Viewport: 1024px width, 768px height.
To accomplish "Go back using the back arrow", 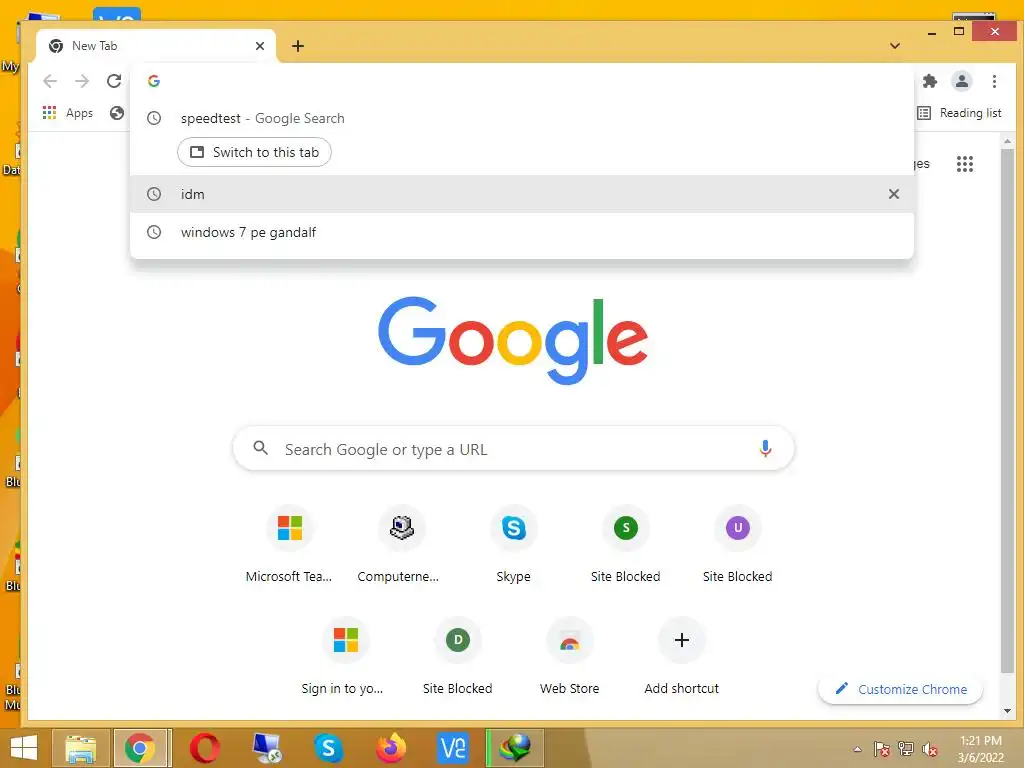I will (50, 81).
